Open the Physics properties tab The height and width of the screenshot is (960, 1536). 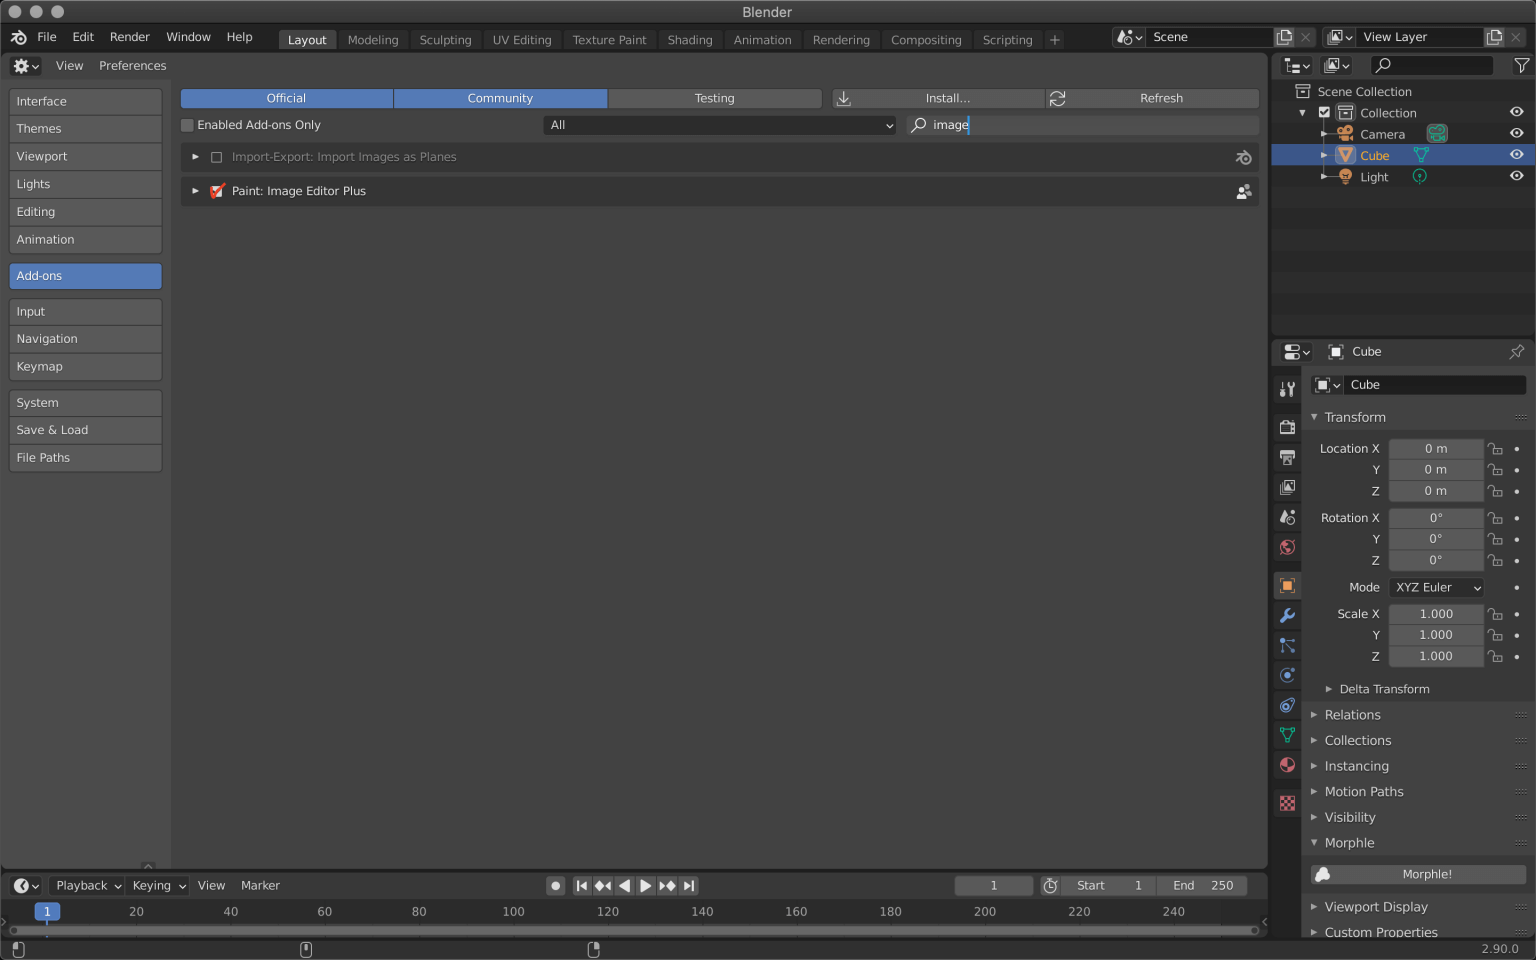pyautogui.click(x=1287, y=675)
